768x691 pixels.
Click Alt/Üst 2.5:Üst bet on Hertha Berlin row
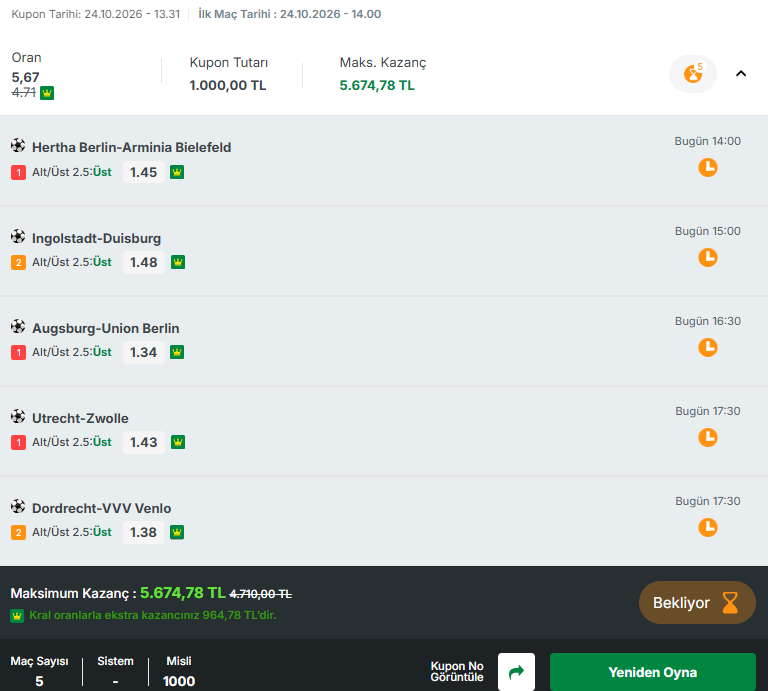click(72, 172)
